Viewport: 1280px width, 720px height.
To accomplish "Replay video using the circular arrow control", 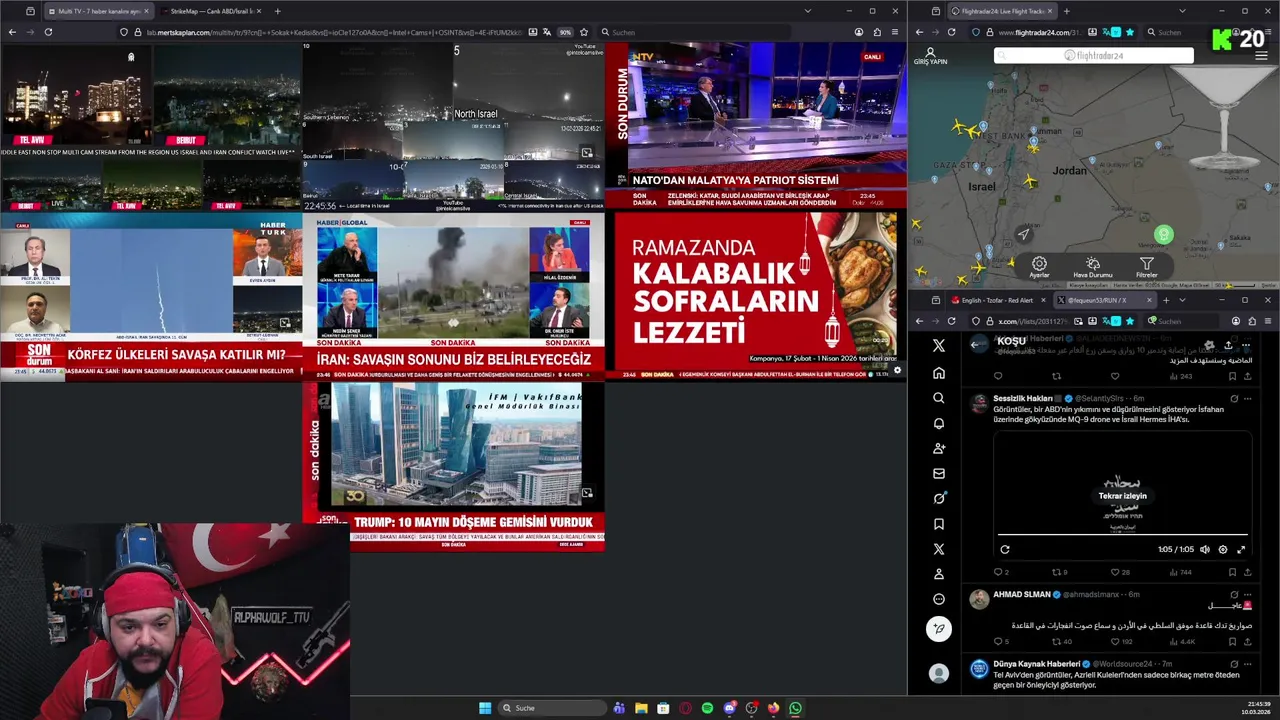I will (x=1005, y=549).
